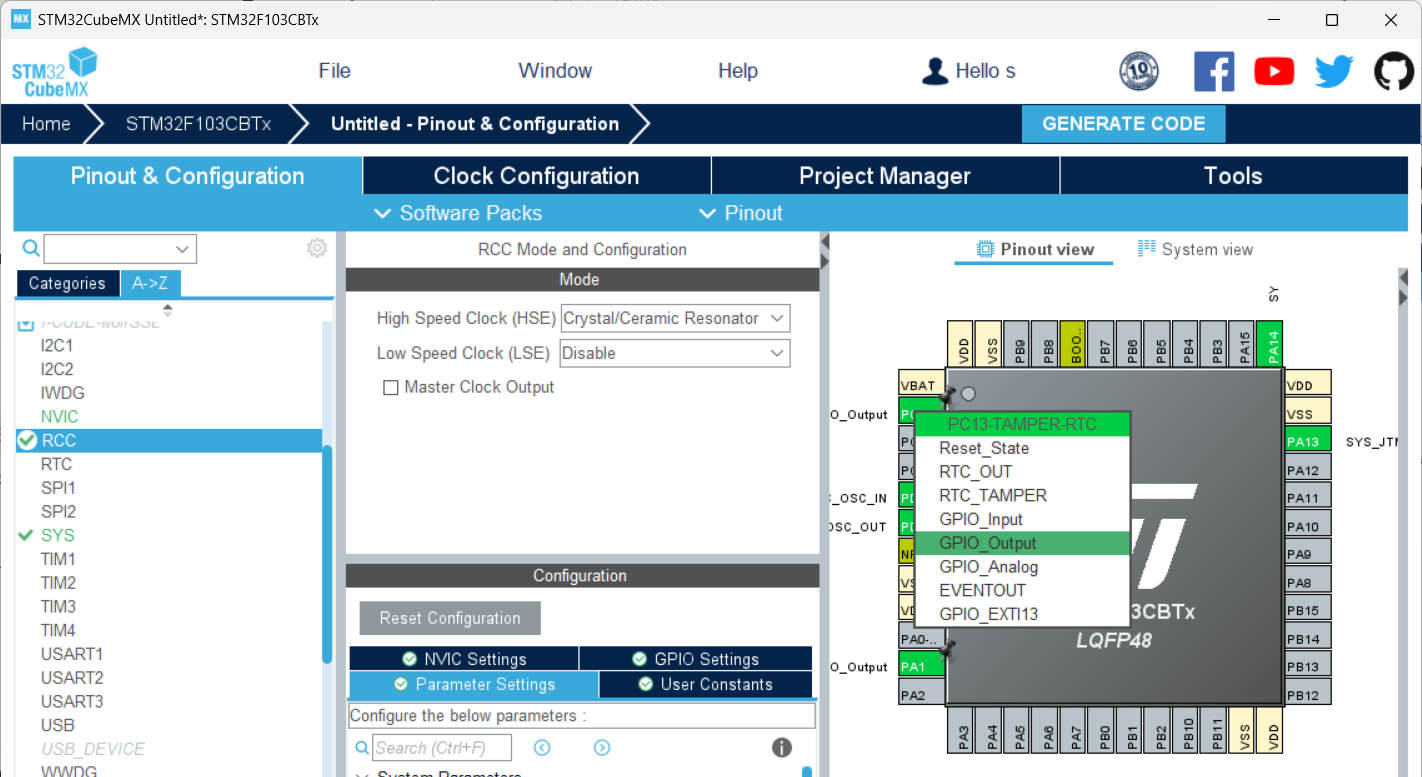This screenshot has height=777, width=1422.
Task: Click the GENERATE CODE button
Action: tap(1123, 124)
